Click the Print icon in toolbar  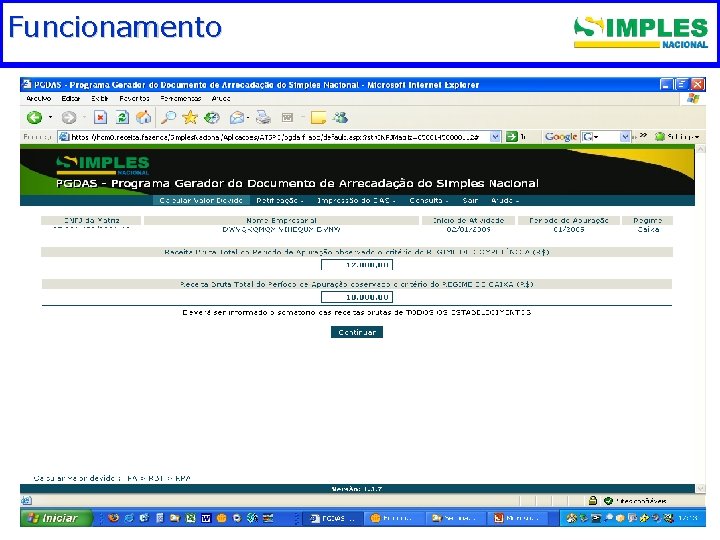click(263, 118)
